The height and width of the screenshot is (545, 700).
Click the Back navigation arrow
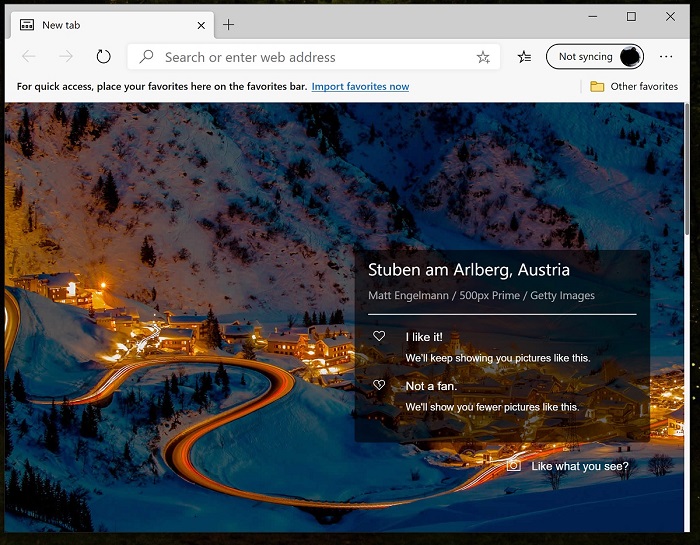[x=29, y=57]
